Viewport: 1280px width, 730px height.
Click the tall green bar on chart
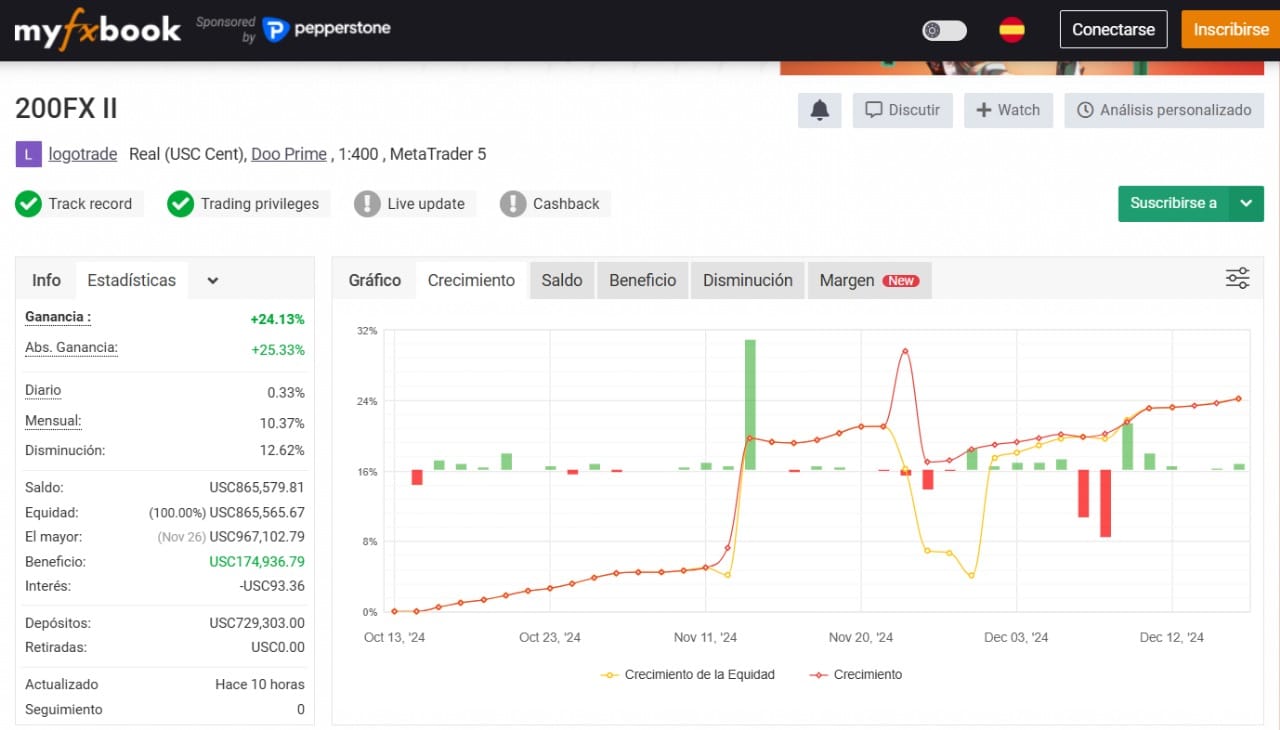pos(750,404)
